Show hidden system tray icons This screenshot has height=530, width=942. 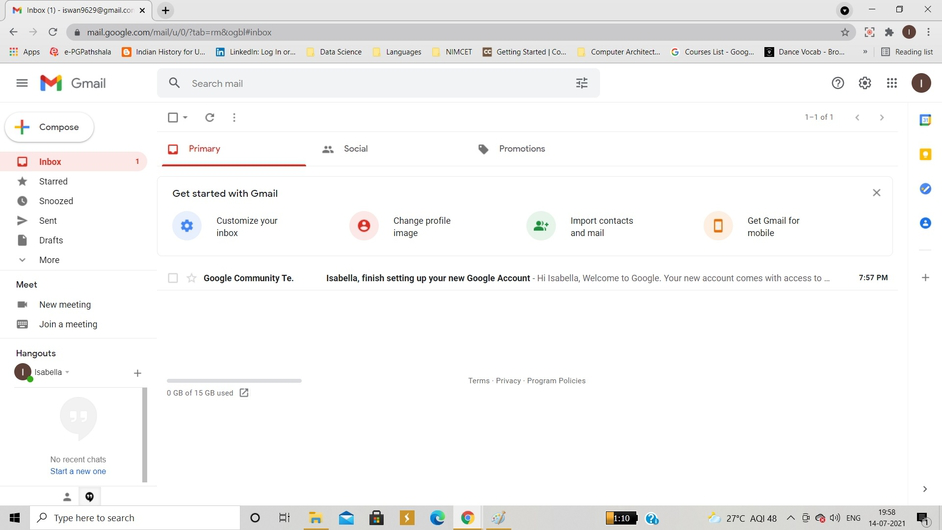pyautogui.click(x=791, y=518)
